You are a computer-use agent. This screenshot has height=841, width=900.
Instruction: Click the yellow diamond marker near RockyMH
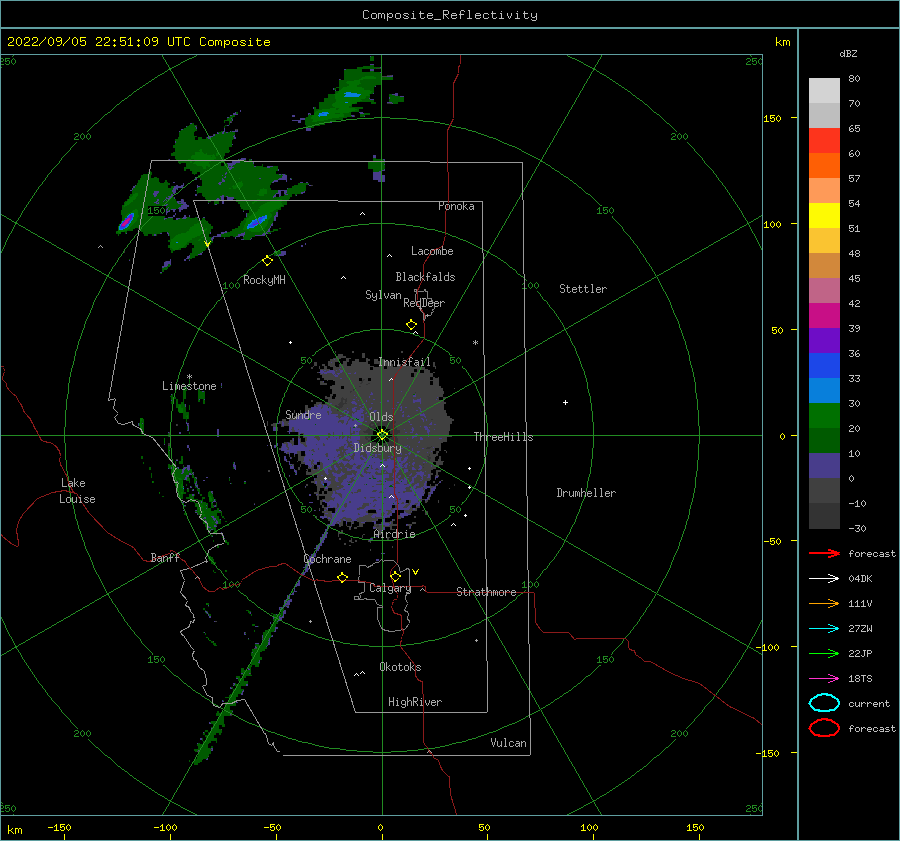click(267, 261)
